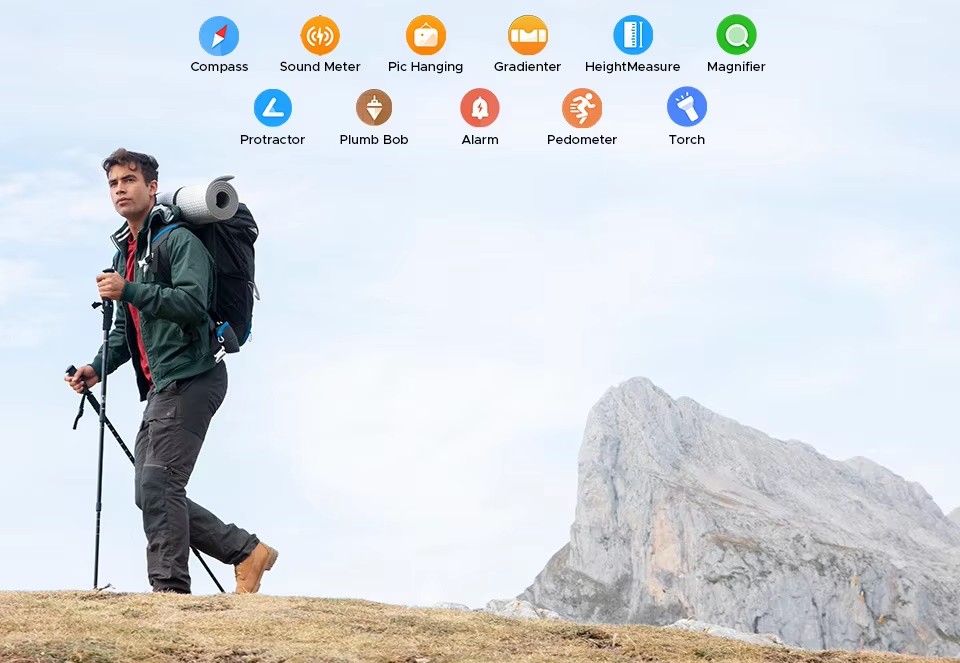This screenshot has height=663, width=960.
Task: Open the Compass tool icon
Action: click(219, 36)
